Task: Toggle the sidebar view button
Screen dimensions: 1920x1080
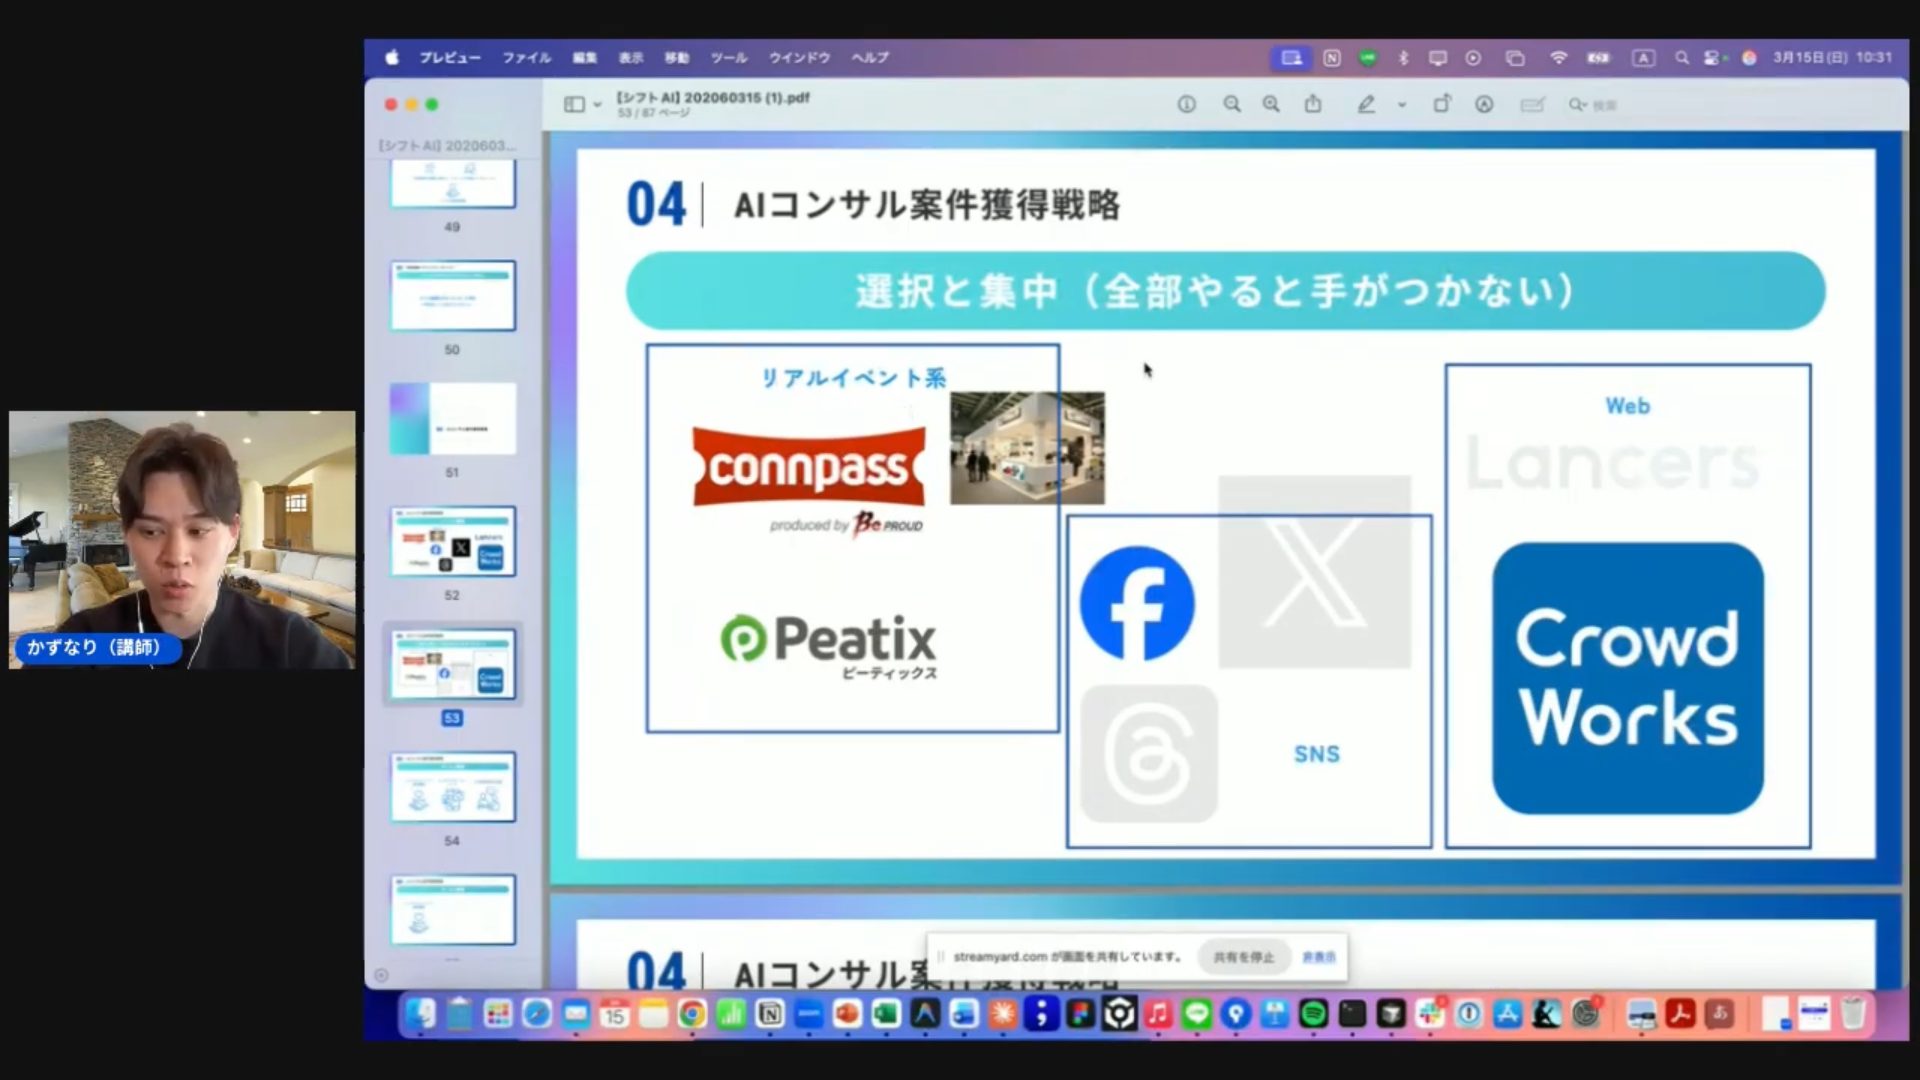Action: pos(574,104)
